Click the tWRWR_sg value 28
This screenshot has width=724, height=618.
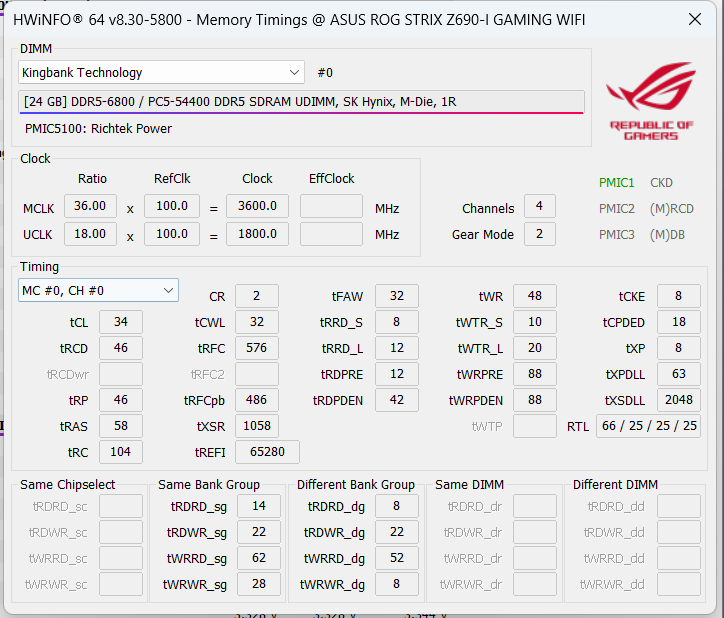click(259, 584)
